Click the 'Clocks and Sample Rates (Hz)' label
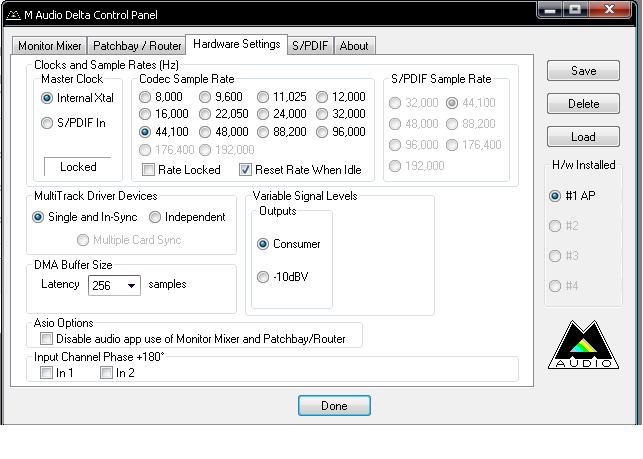Viewport: 643px width, 459px height. [106, 65]
